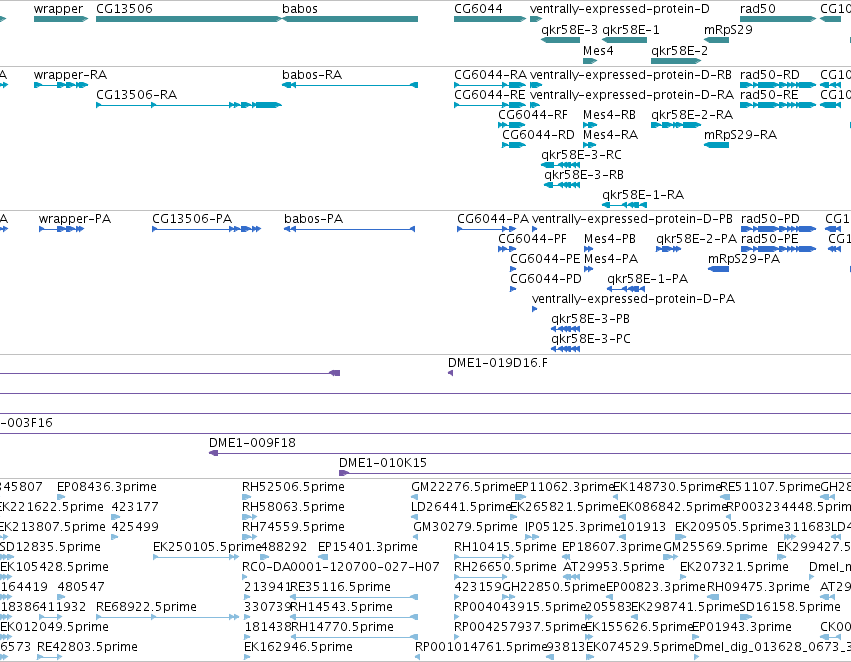Click RE42803.5prime EST label
This screenshot has height=662, width=851.
[87, 647]
